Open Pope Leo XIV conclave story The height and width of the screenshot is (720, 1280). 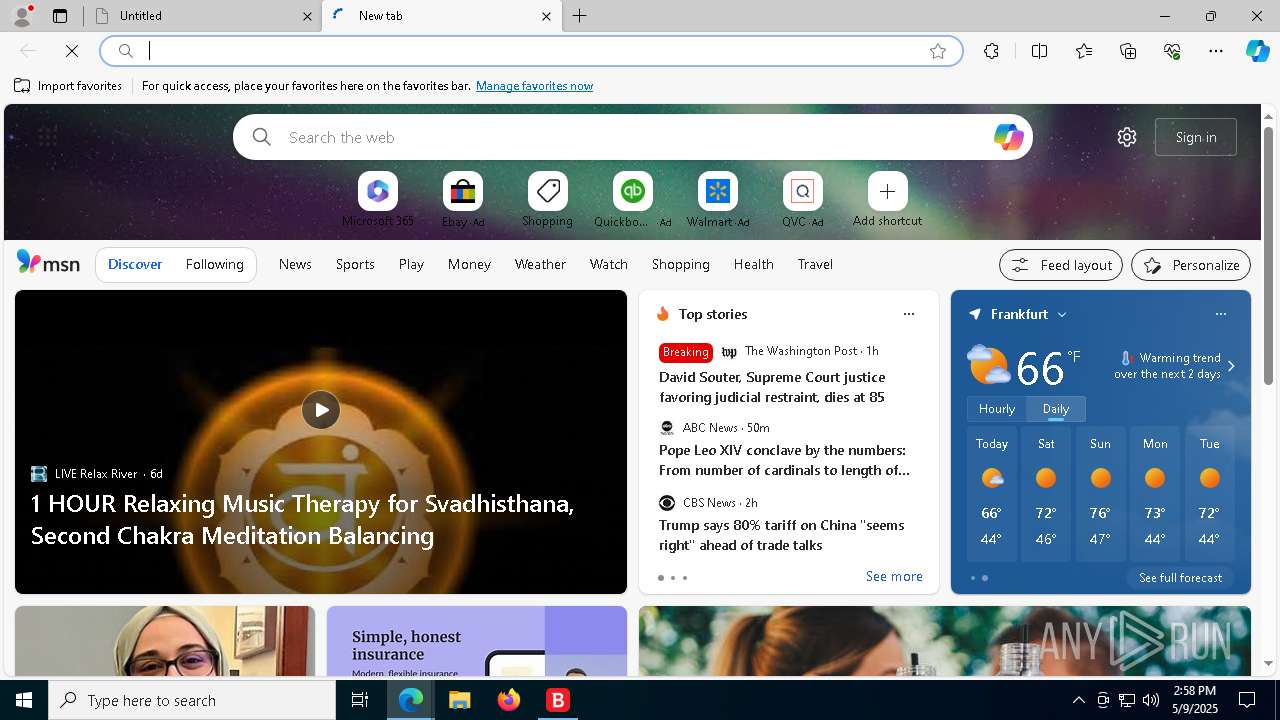(784, 460)
